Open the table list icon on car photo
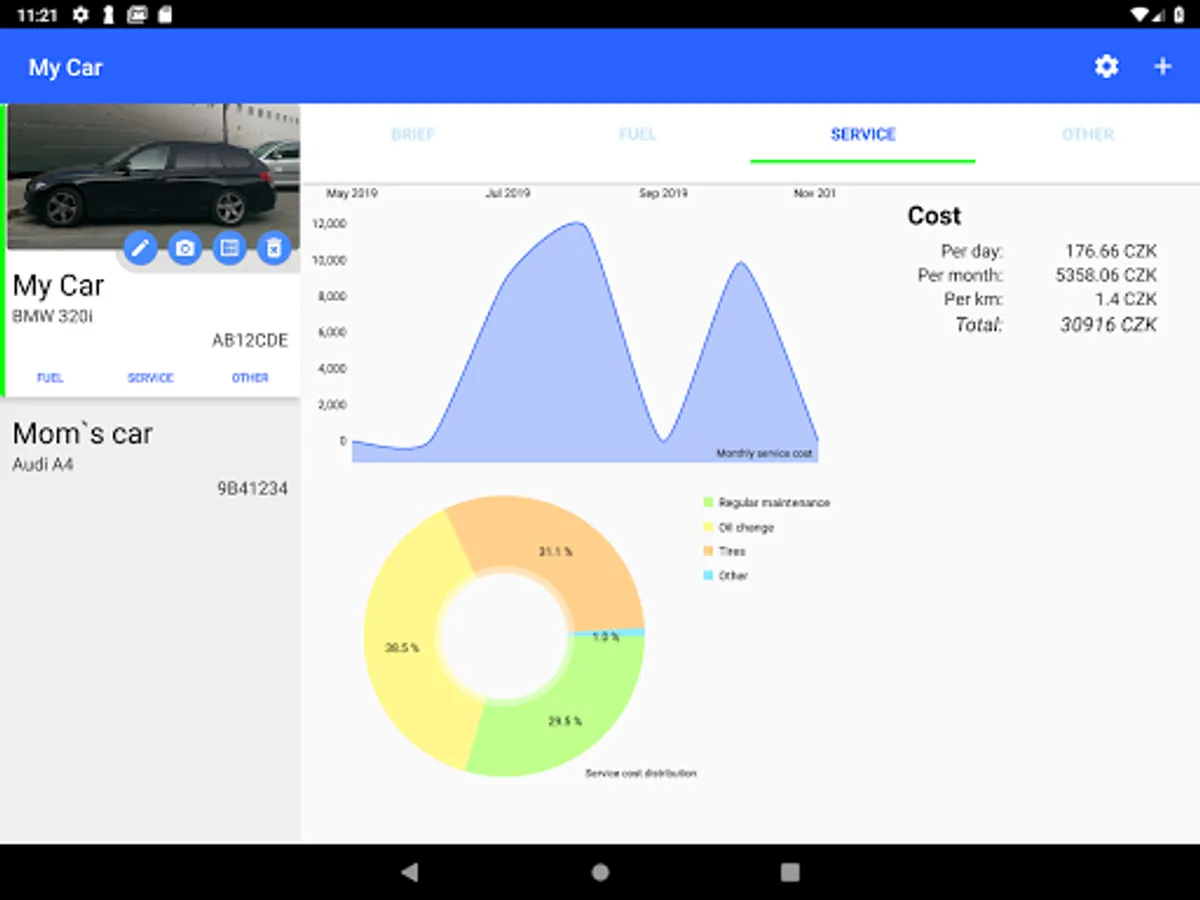1200x900 pixels. pyautogui.click(x=230, y=247)
